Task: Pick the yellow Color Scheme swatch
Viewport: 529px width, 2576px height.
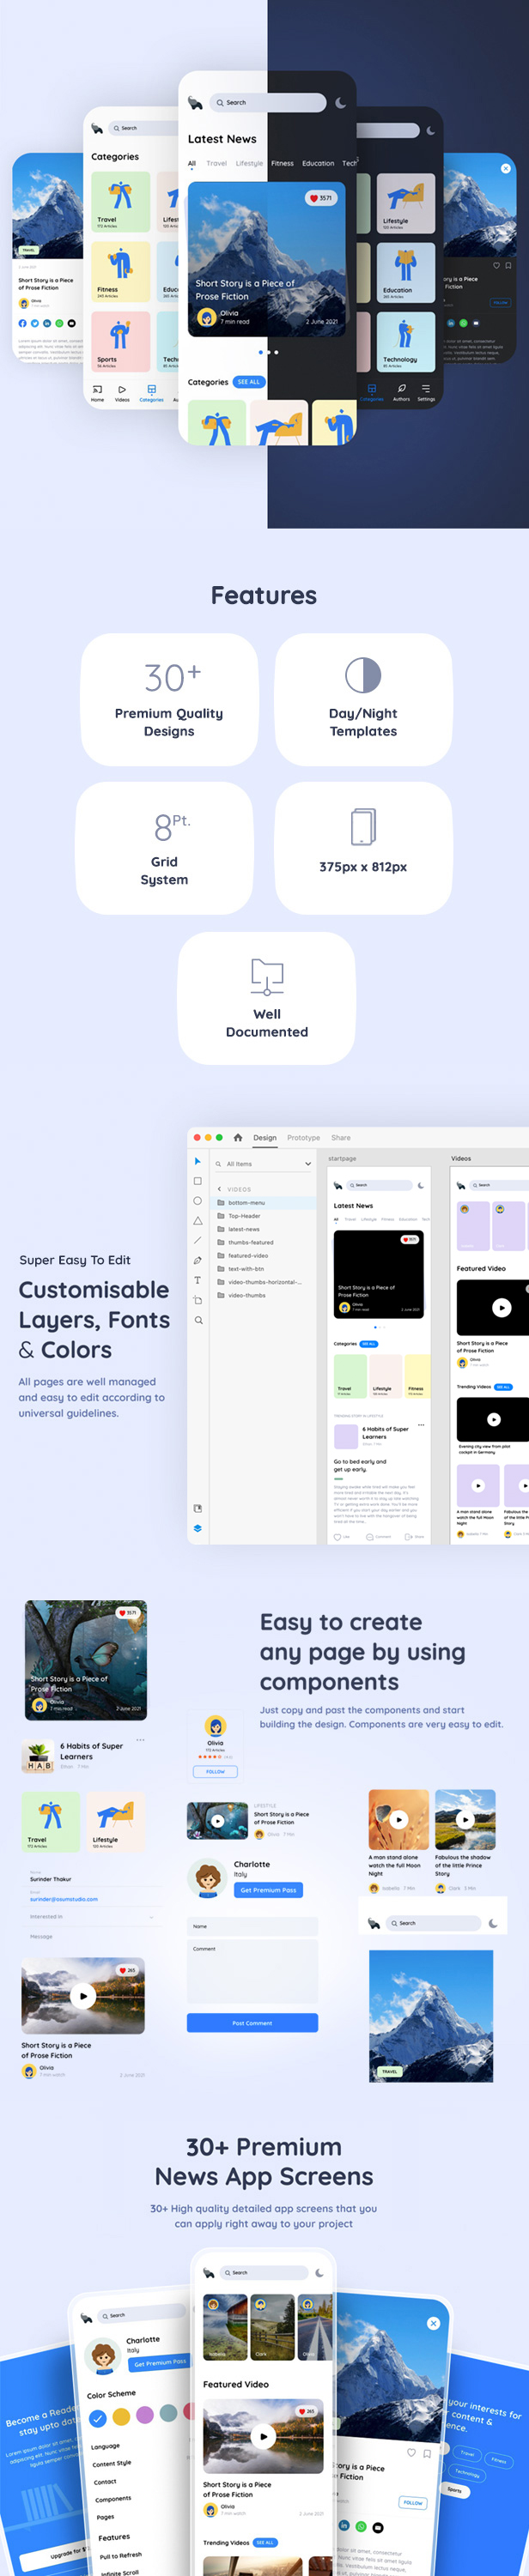Action: [121, 2416]
